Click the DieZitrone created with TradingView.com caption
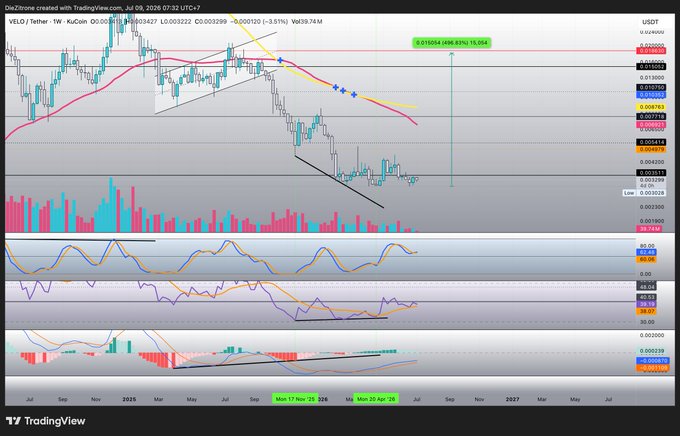This screenshot has height=436, width=680. (x=103, y=8)
